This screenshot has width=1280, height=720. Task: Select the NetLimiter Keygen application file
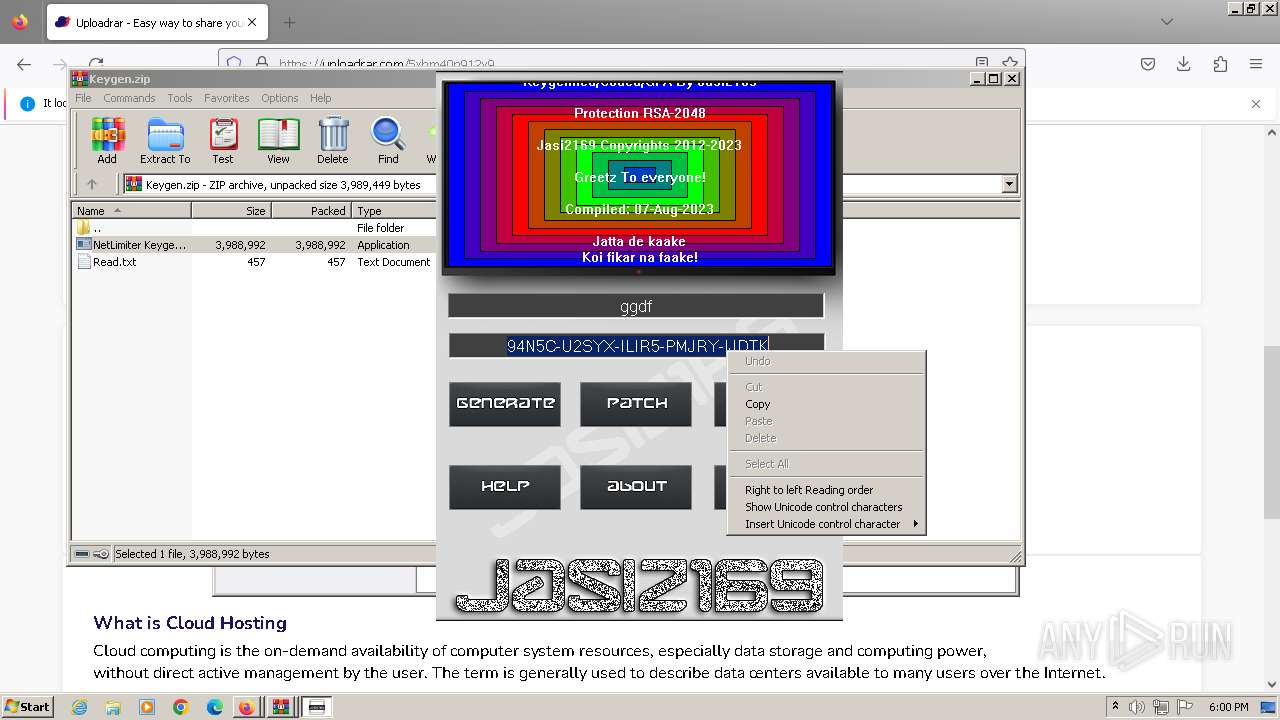[254, 245]
